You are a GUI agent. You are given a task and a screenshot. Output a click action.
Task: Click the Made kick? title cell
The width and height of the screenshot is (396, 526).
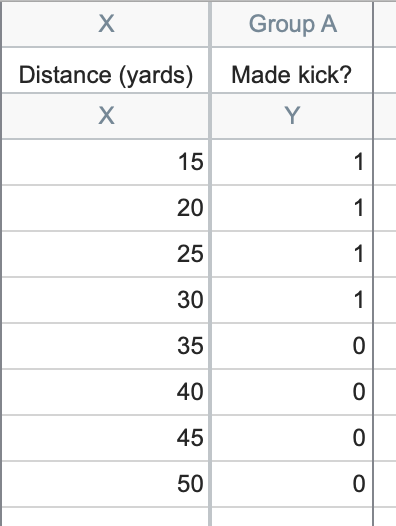pyautogui.click(x=292, y=70)
